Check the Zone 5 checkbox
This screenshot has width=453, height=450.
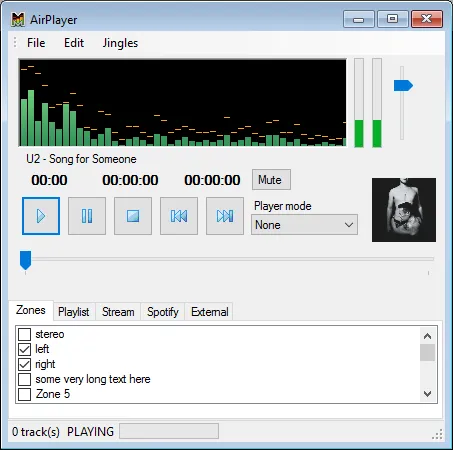pyautogui.click(x=24, y=394)
